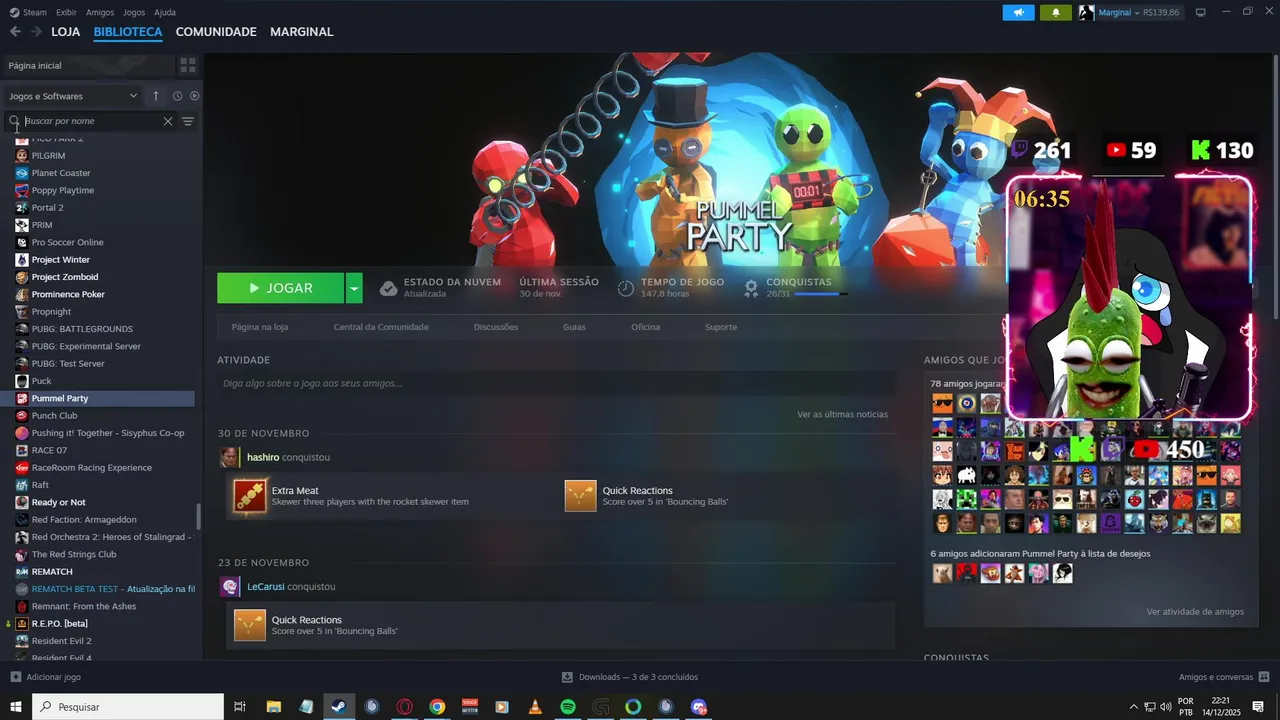Open the library grid view icon

coord(188,65)
